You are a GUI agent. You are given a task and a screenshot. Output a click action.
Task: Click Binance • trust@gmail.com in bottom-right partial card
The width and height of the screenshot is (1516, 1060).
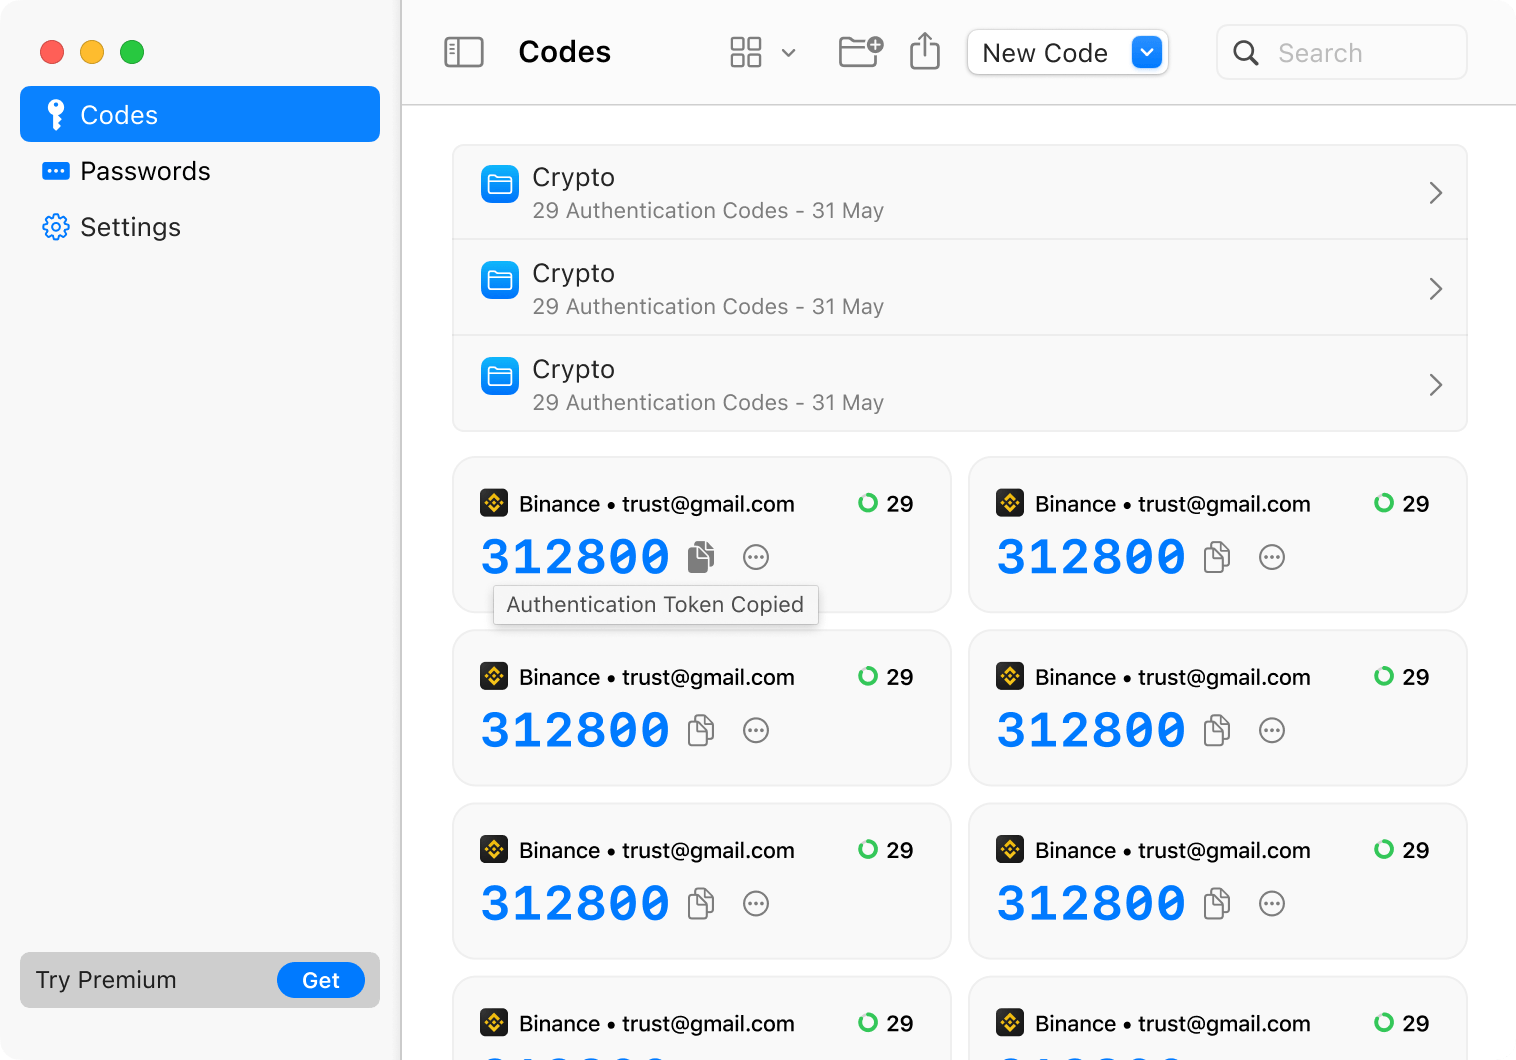(1173, 1023)
